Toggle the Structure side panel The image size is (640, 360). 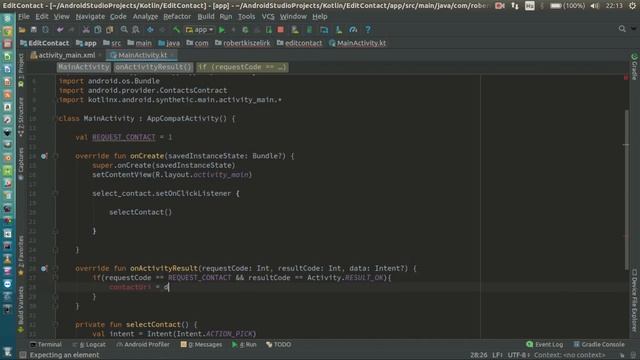click(x=21, y=118)
